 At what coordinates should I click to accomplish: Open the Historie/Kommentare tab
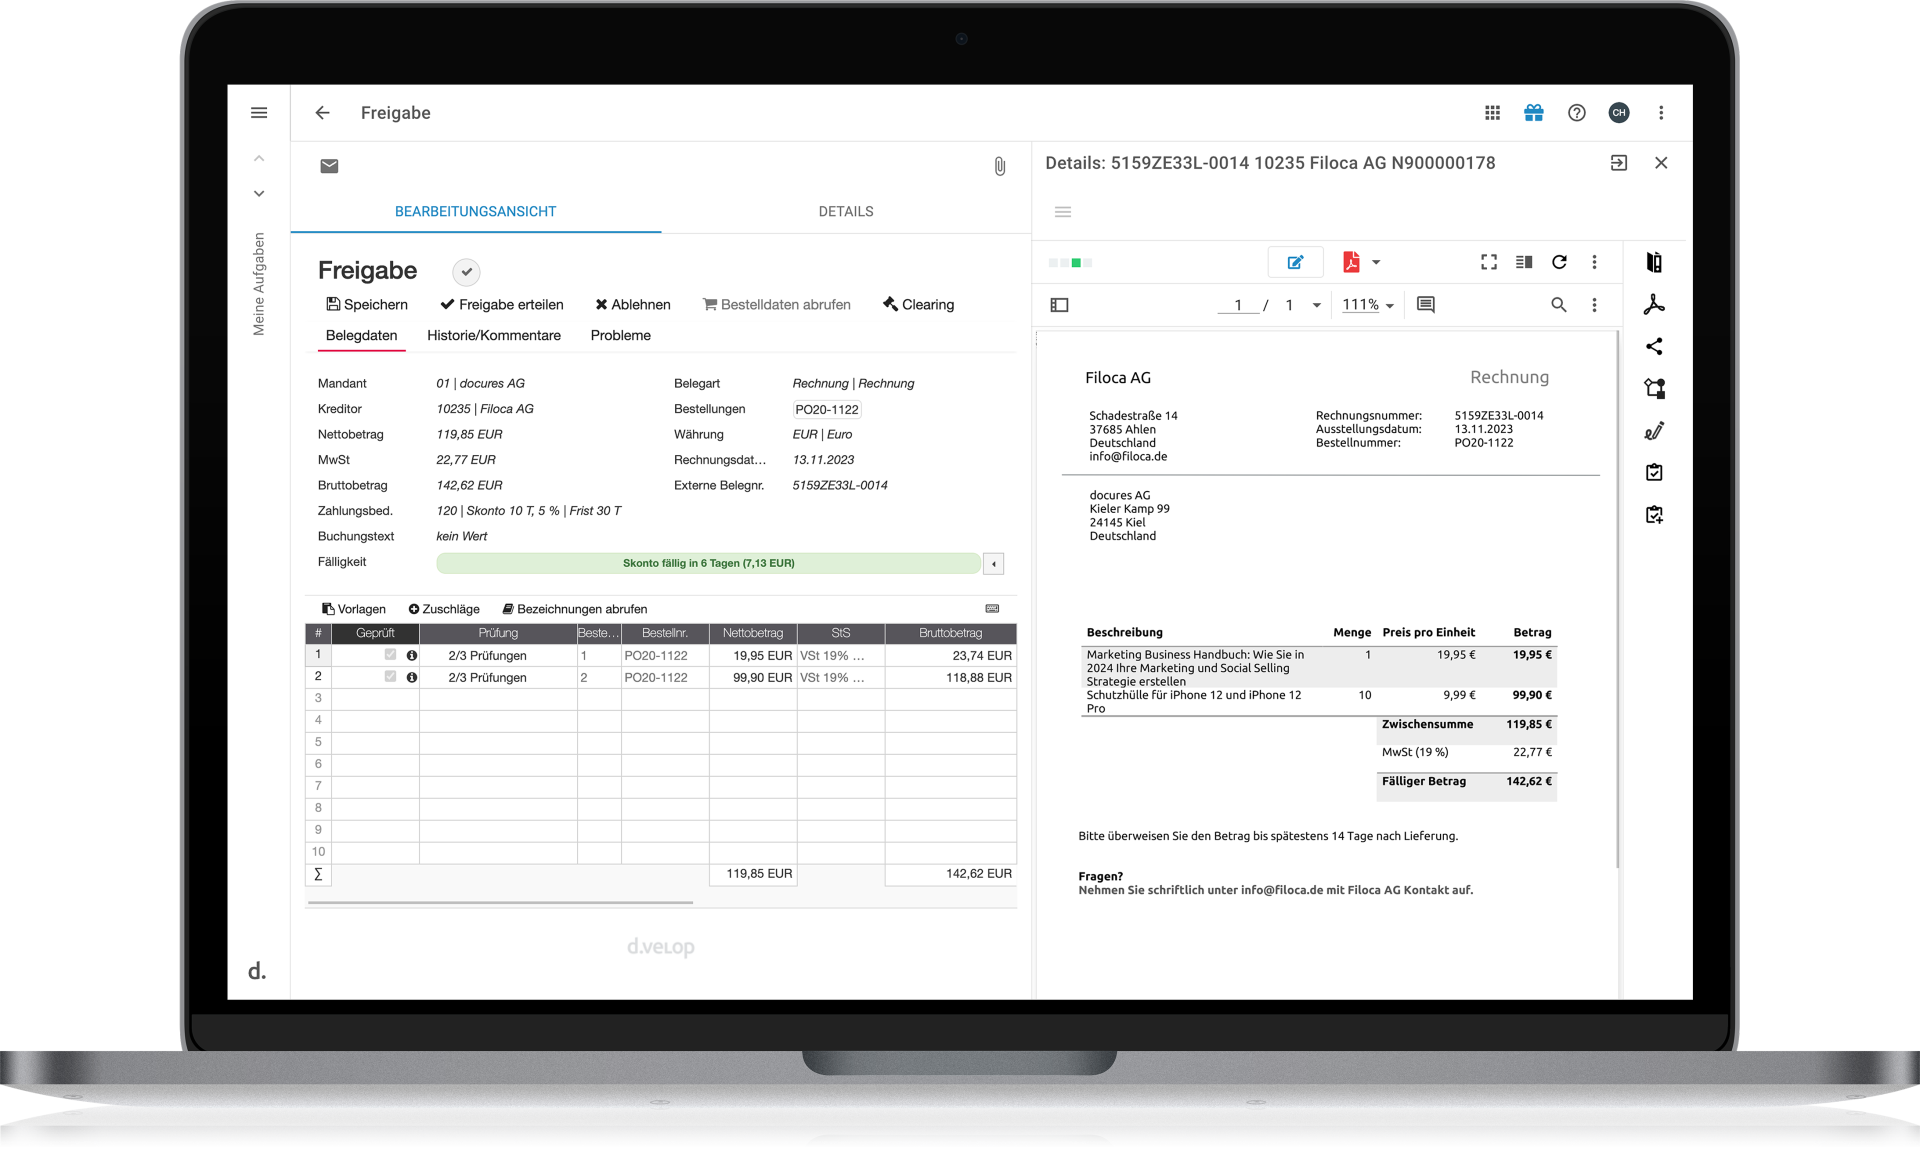point(494,335)
